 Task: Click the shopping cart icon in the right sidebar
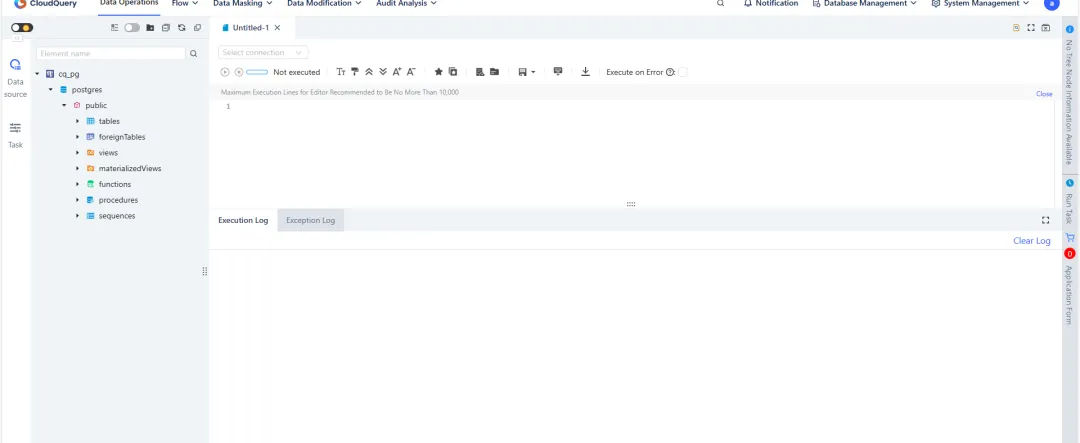click(x=1069, y=238)
